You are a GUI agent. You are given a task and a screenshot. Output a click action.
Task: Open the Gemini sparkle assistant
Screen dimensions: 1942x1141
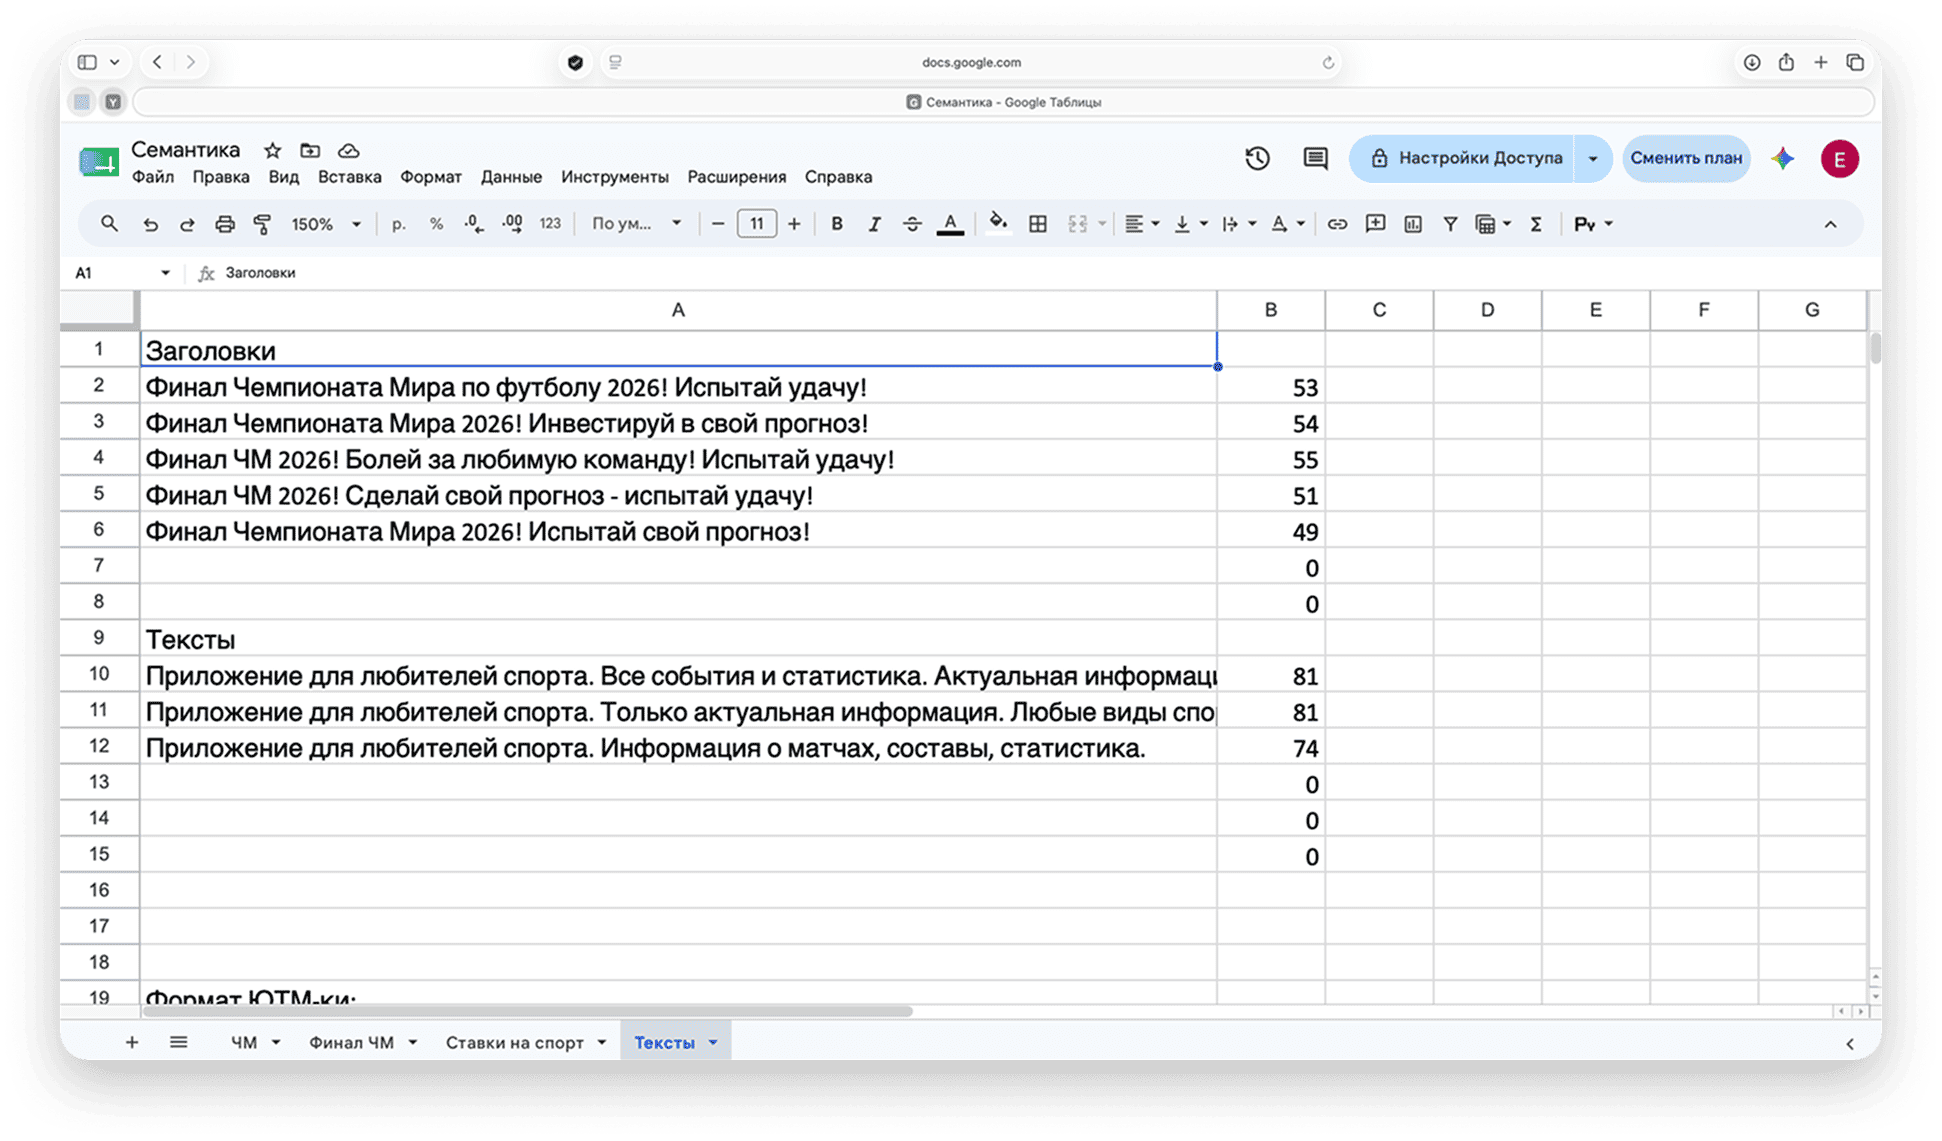pyautogui.click(x=1783, y=158)
